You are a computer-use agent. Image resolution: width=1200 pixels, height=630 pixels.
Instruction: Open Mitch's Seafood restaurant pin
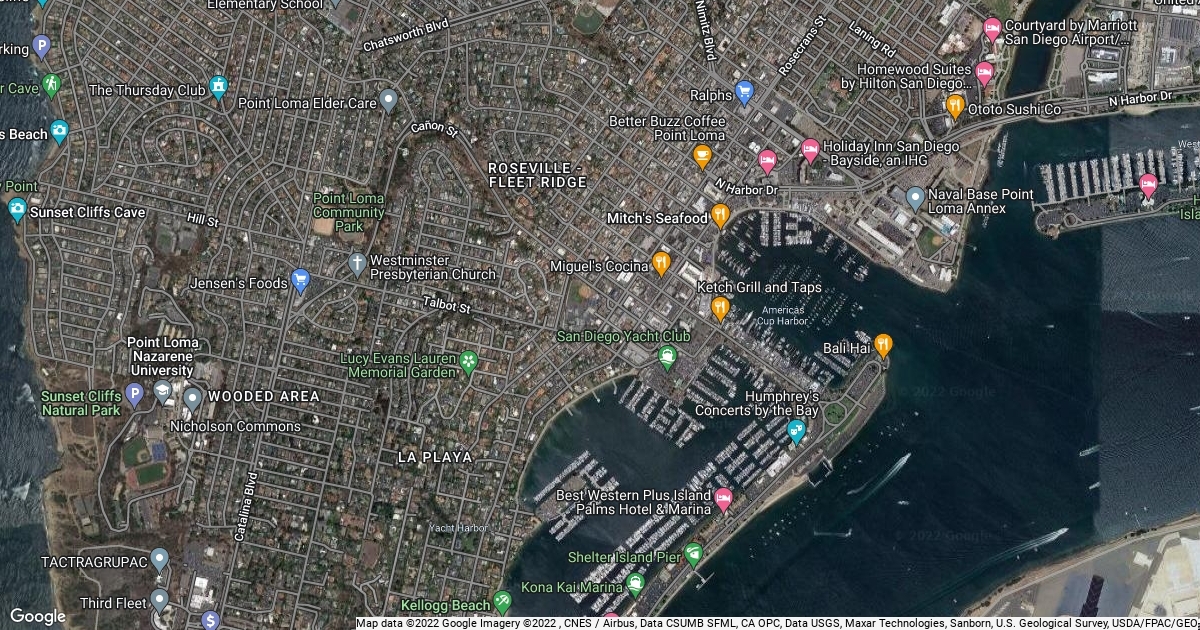coord(720,216)
